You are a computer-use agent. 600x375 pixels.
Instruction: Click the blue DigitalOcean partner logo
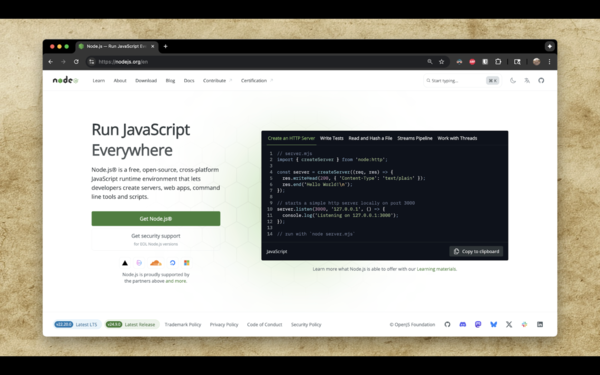pyautogui.click(x=173, y=263)
